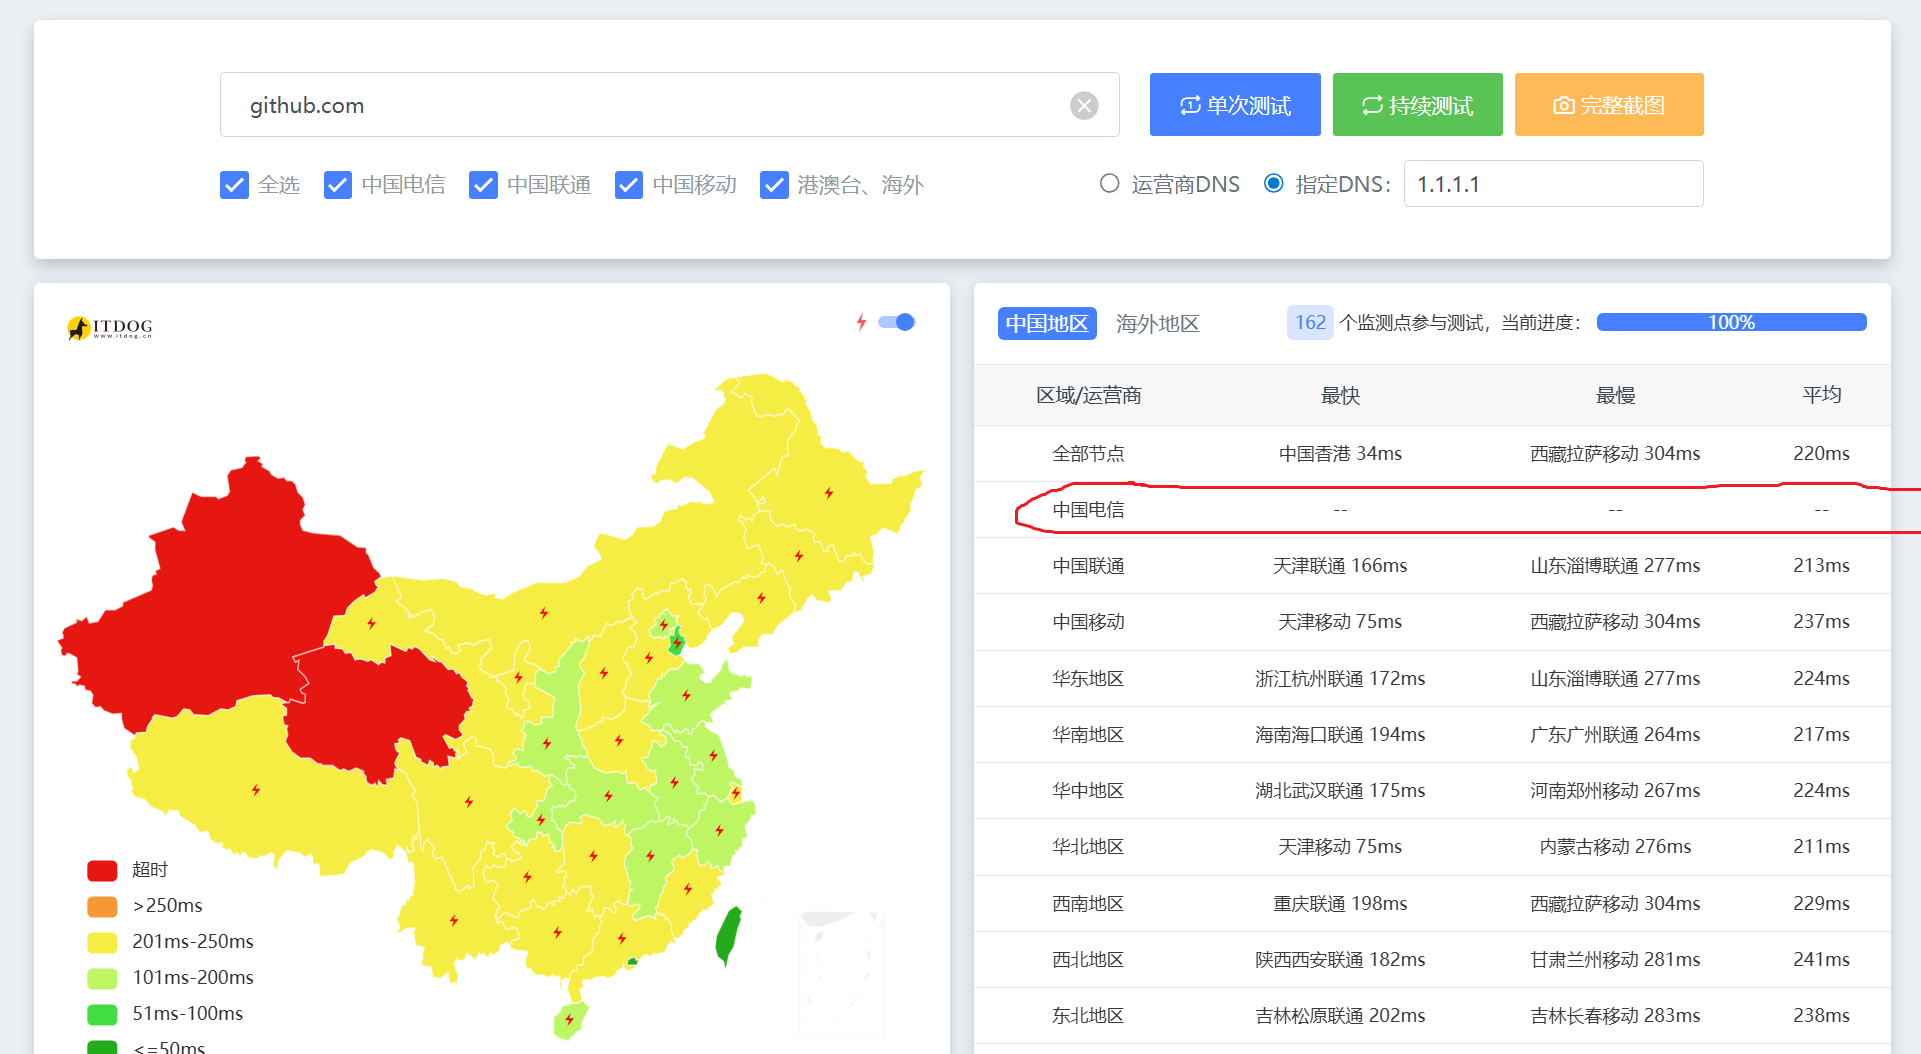Click the red Qinghai region on map
The width and height of the screenshot is (1921, 1054).
point(380,710)
